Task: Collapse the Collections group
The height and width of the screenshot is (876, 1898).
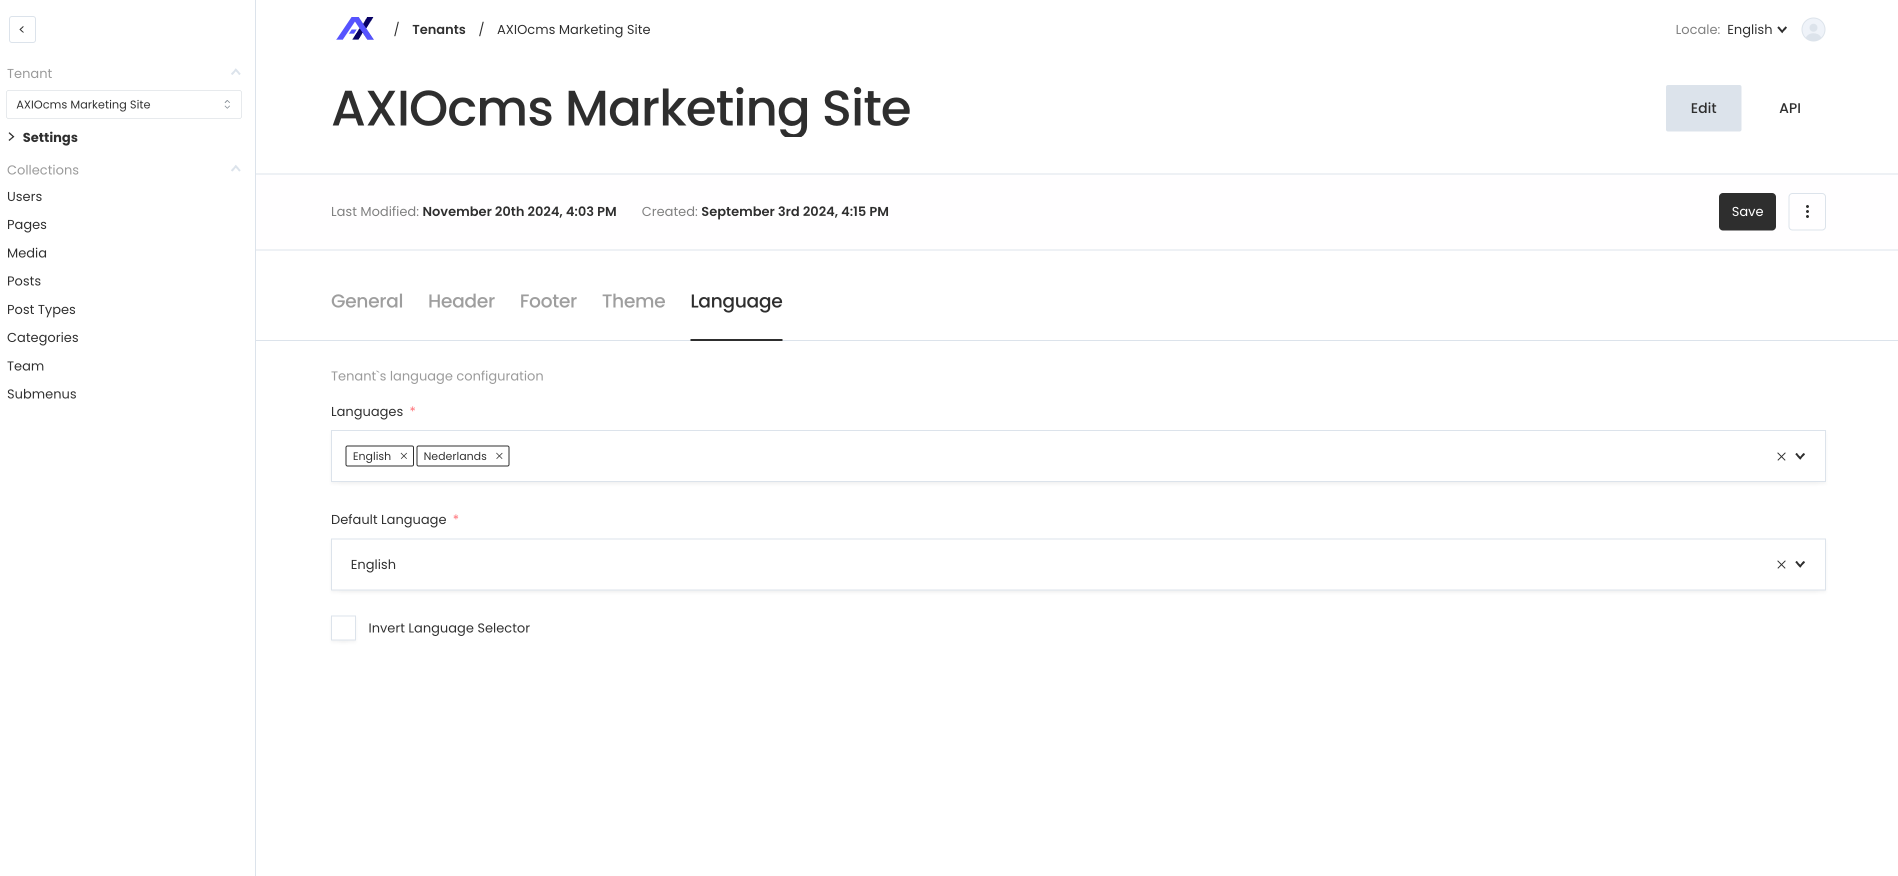Action: tap(235, 169)
